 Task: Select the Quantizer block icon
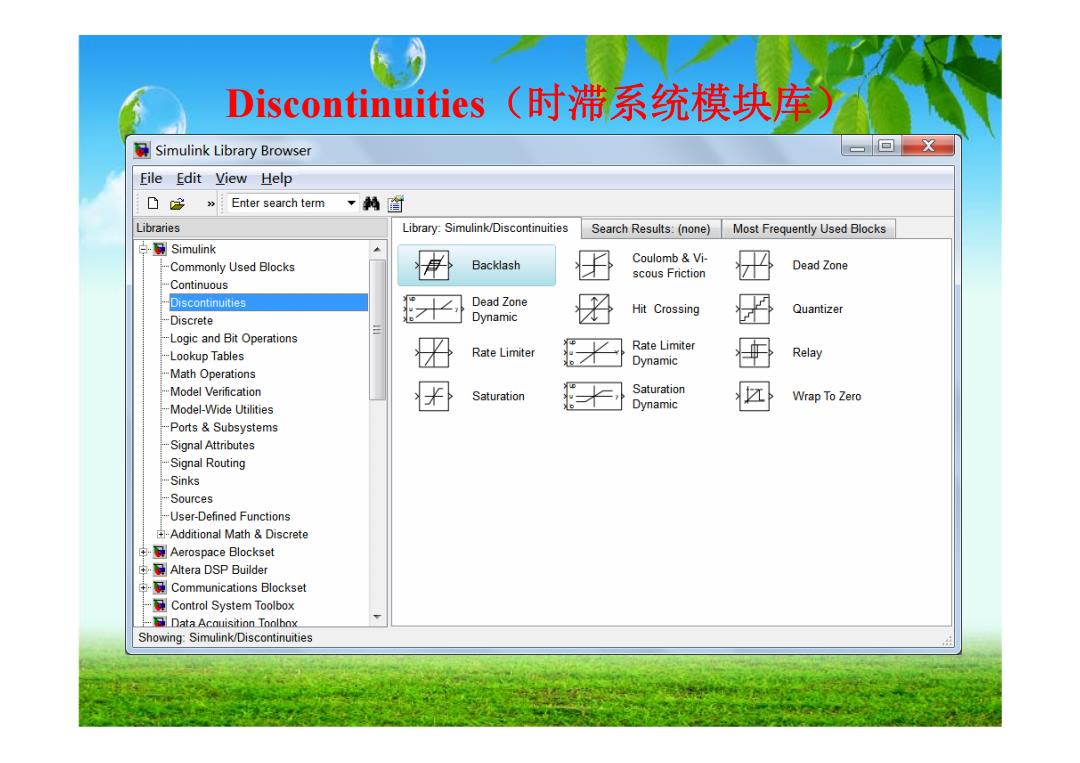754,309
